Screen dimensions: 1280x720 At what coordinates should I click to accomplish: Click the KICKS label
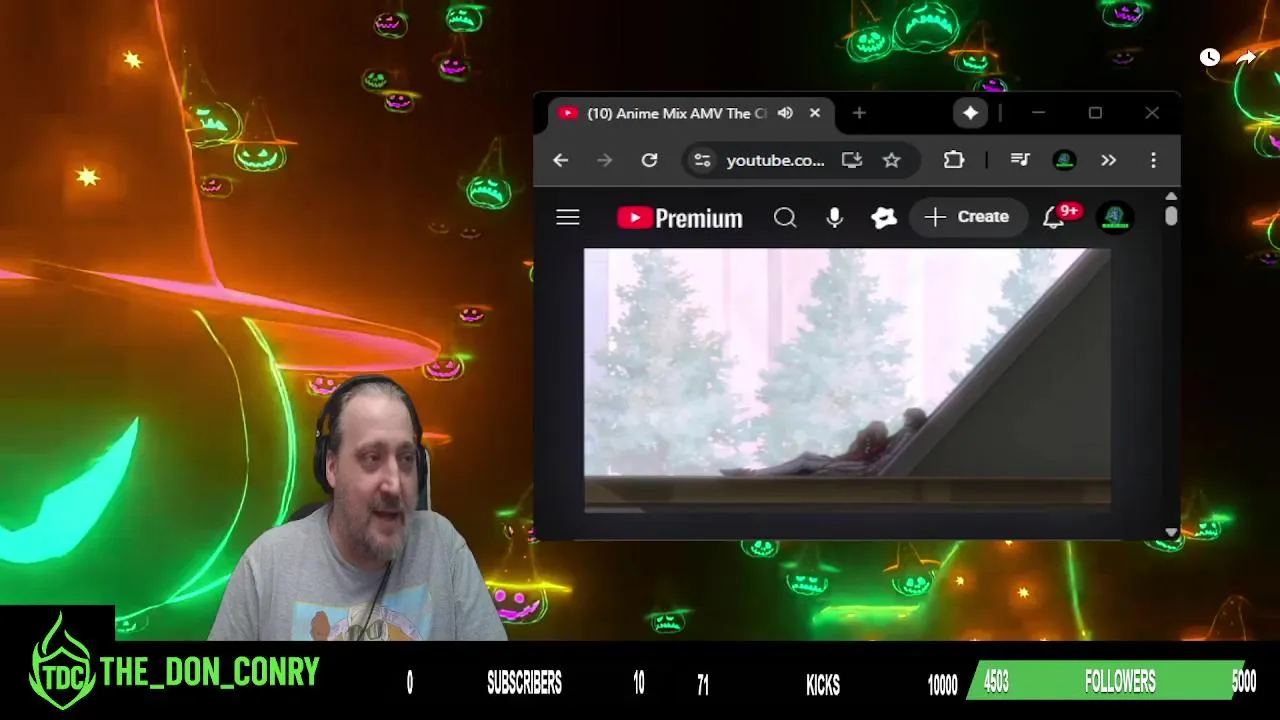point(823,684)
